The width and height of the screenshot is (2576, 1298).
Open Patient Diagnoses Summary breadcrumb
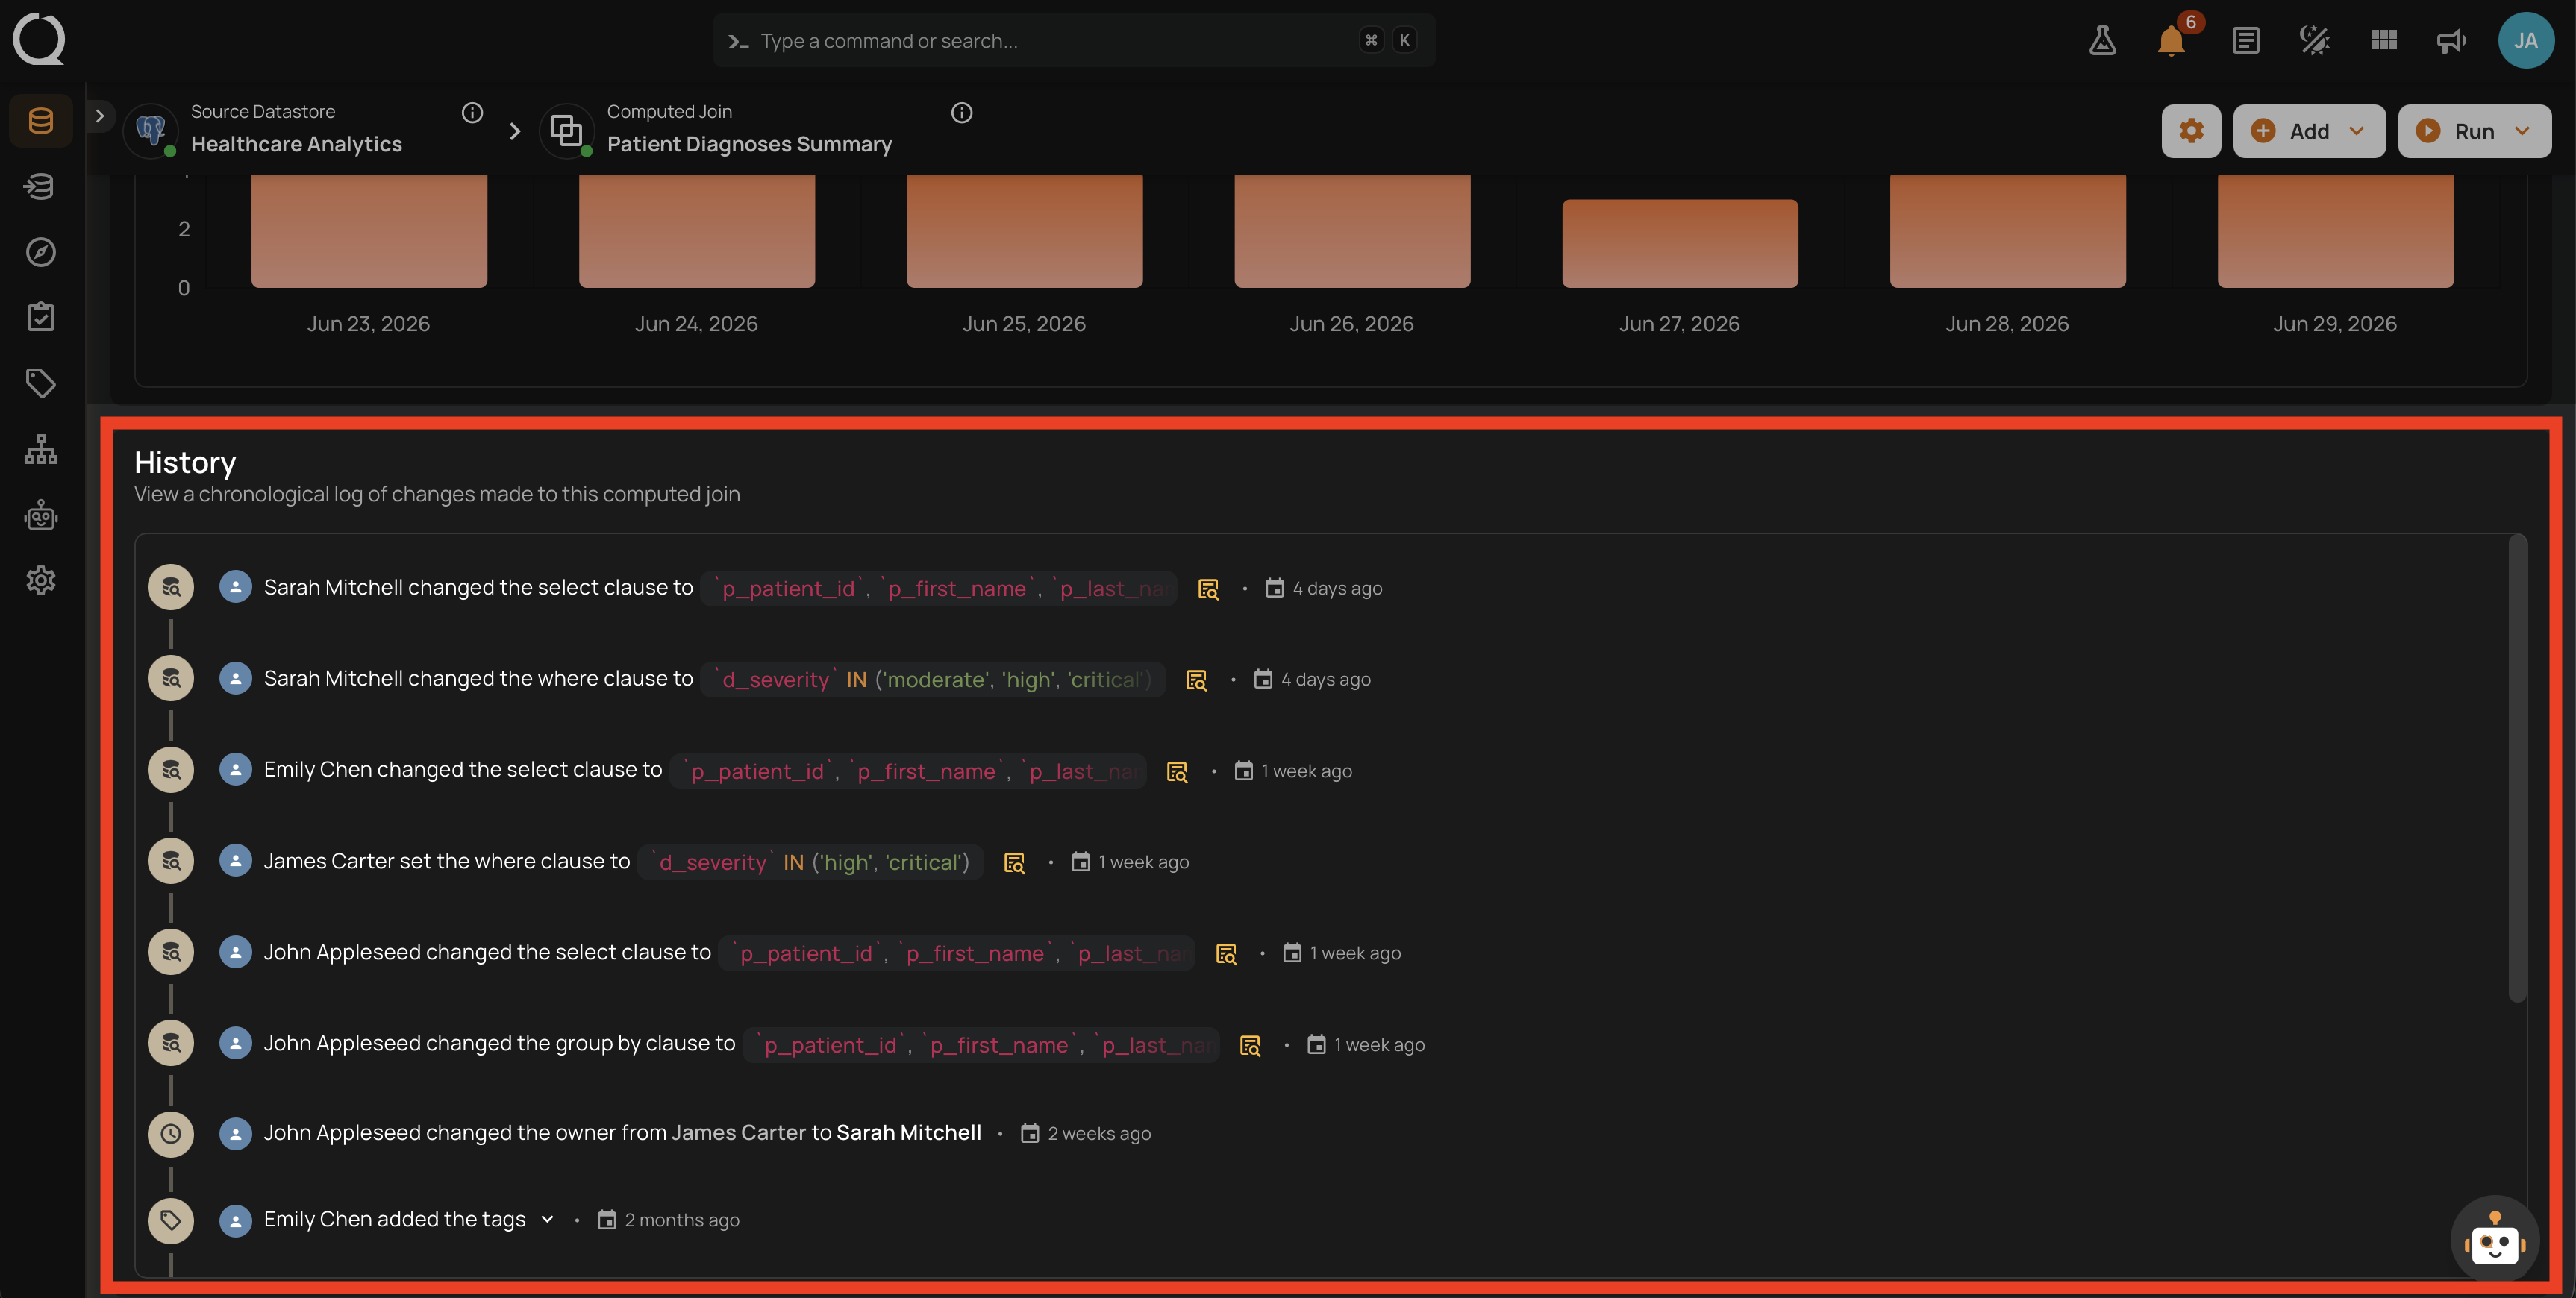coord(749,144)
